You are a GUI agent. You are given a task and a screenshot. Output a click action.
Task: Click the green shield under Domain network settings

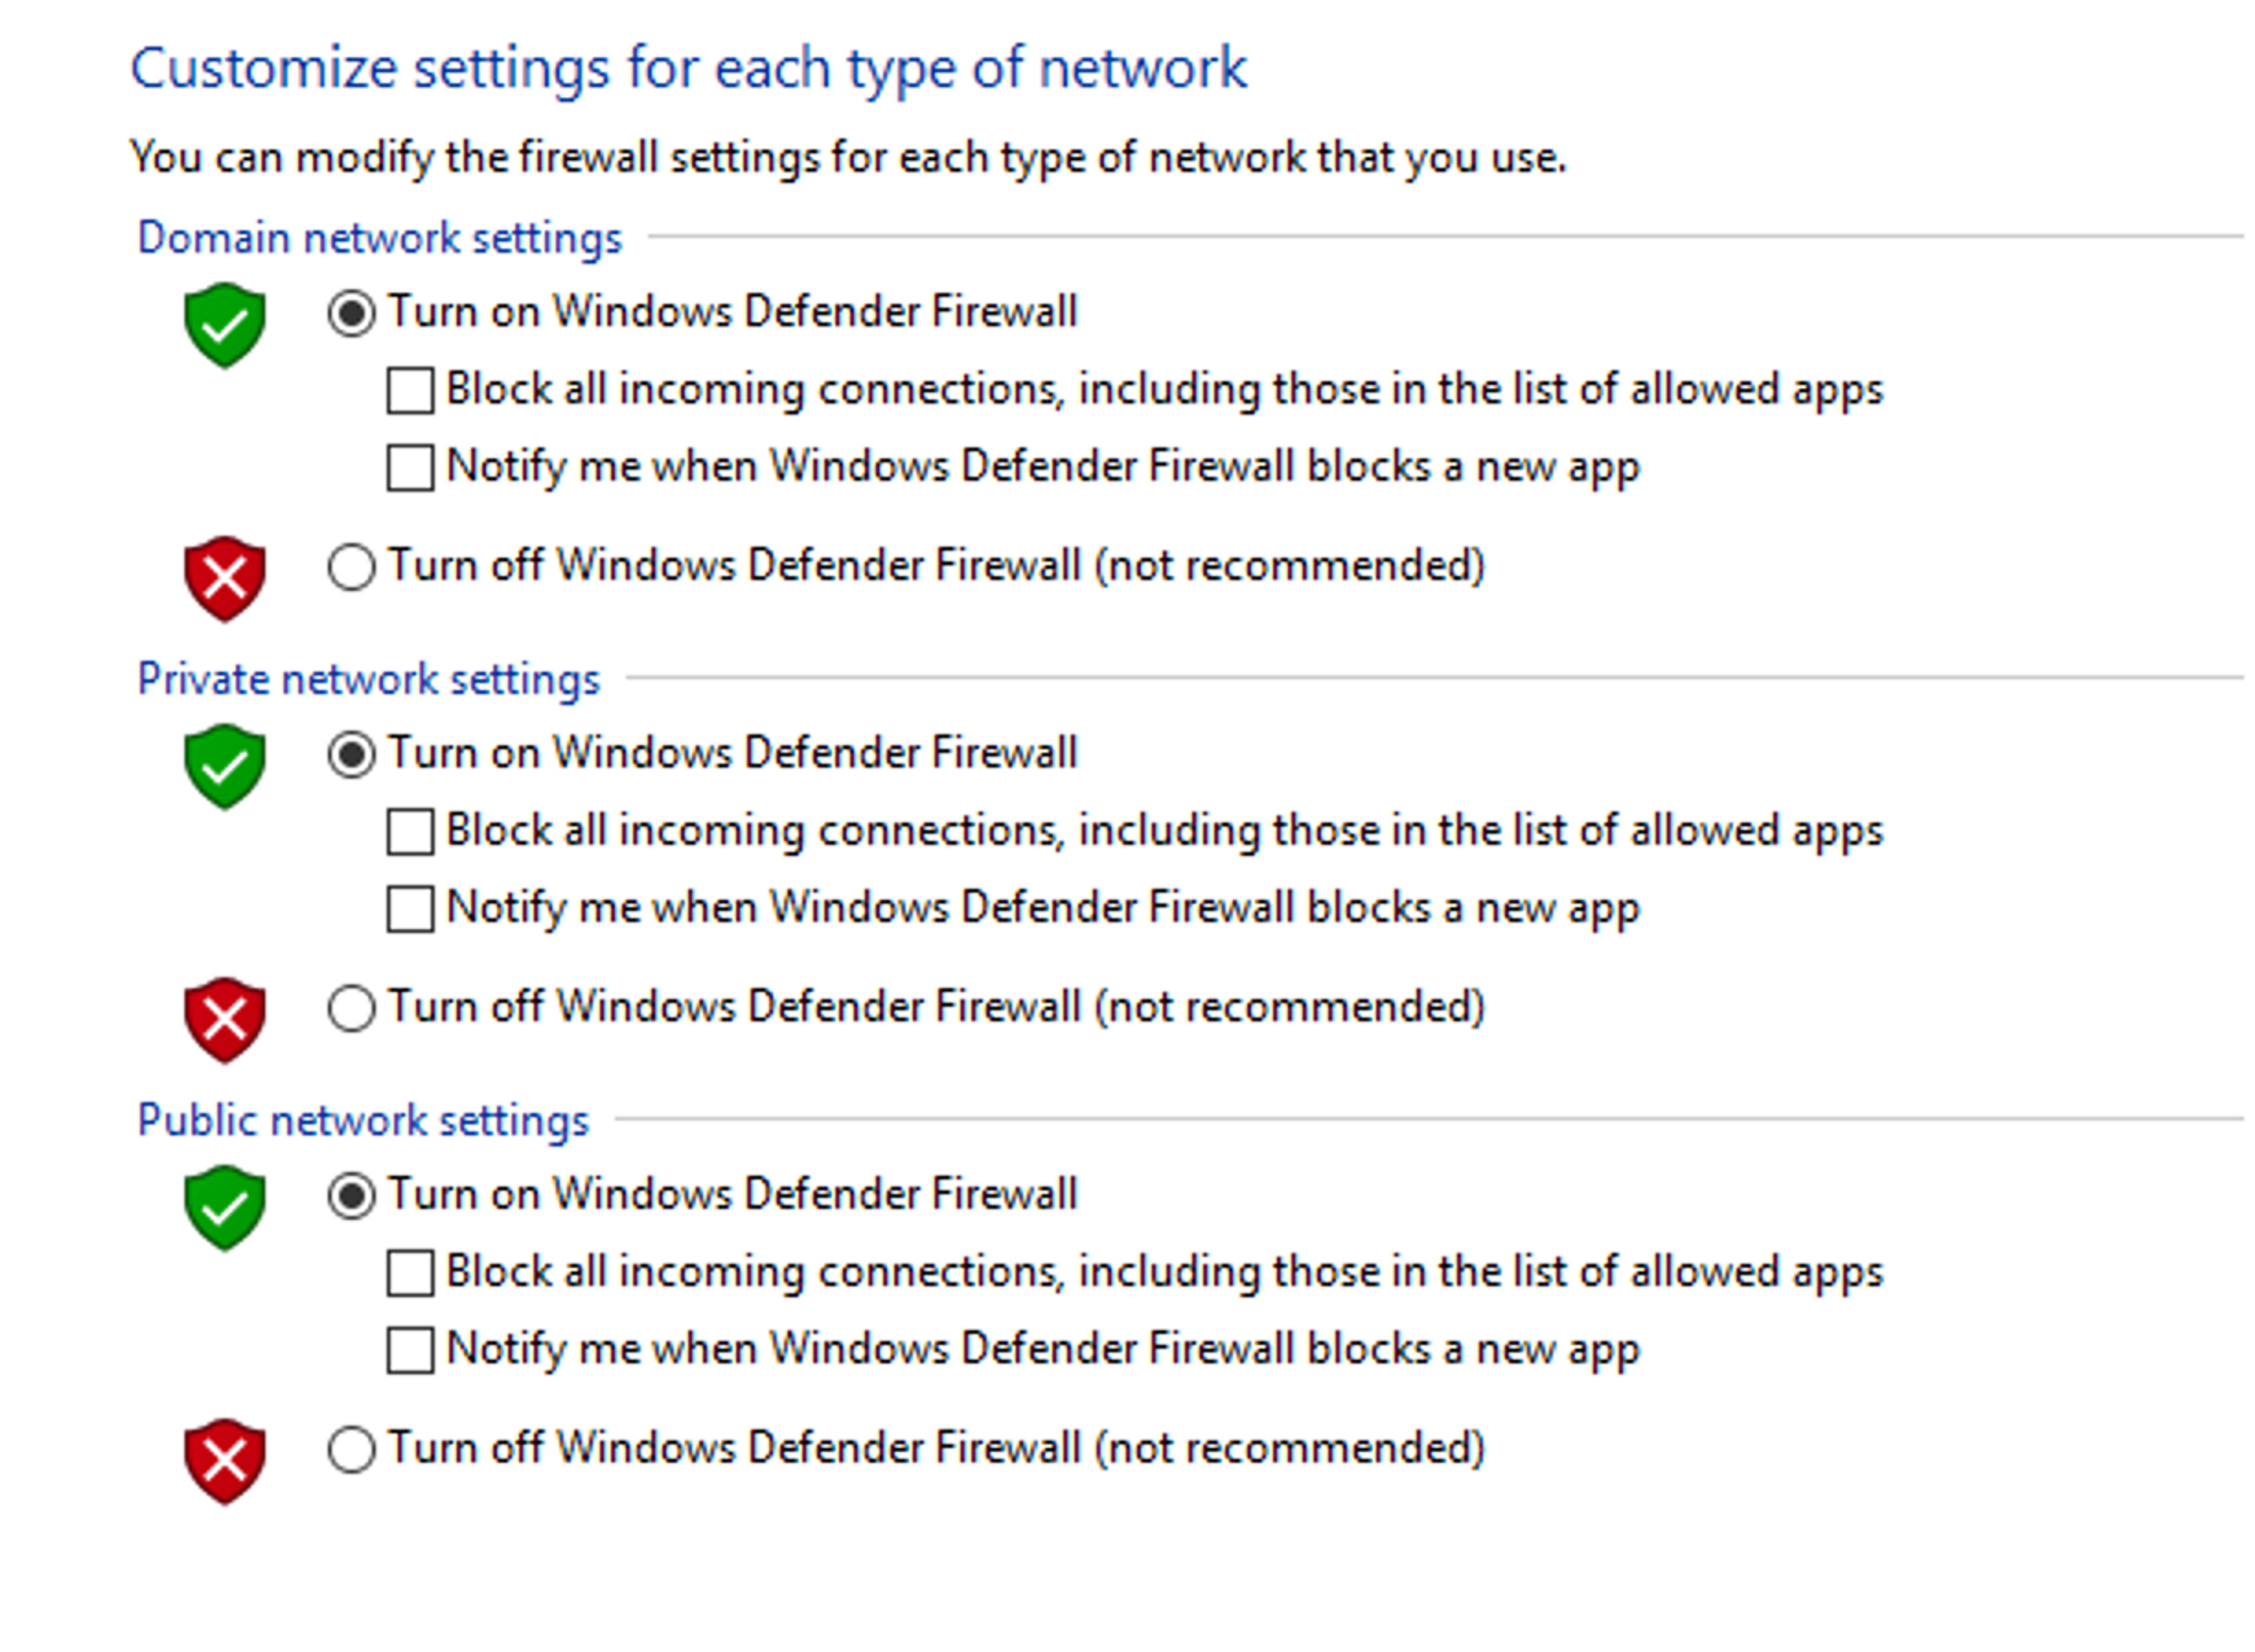225,325
